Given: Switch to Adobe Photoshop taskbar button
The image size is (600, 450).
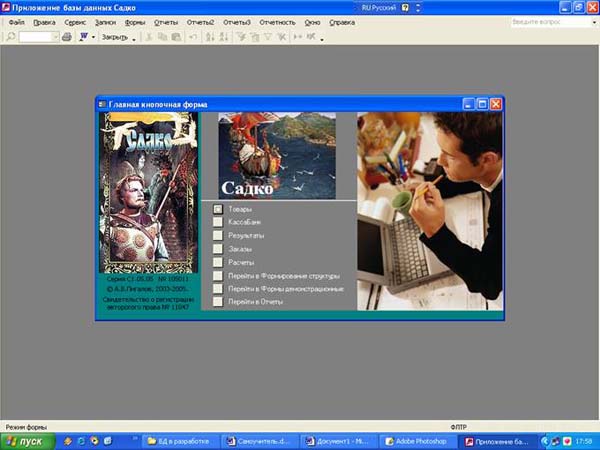Looking at the screenshot, I should click(418, 441).
